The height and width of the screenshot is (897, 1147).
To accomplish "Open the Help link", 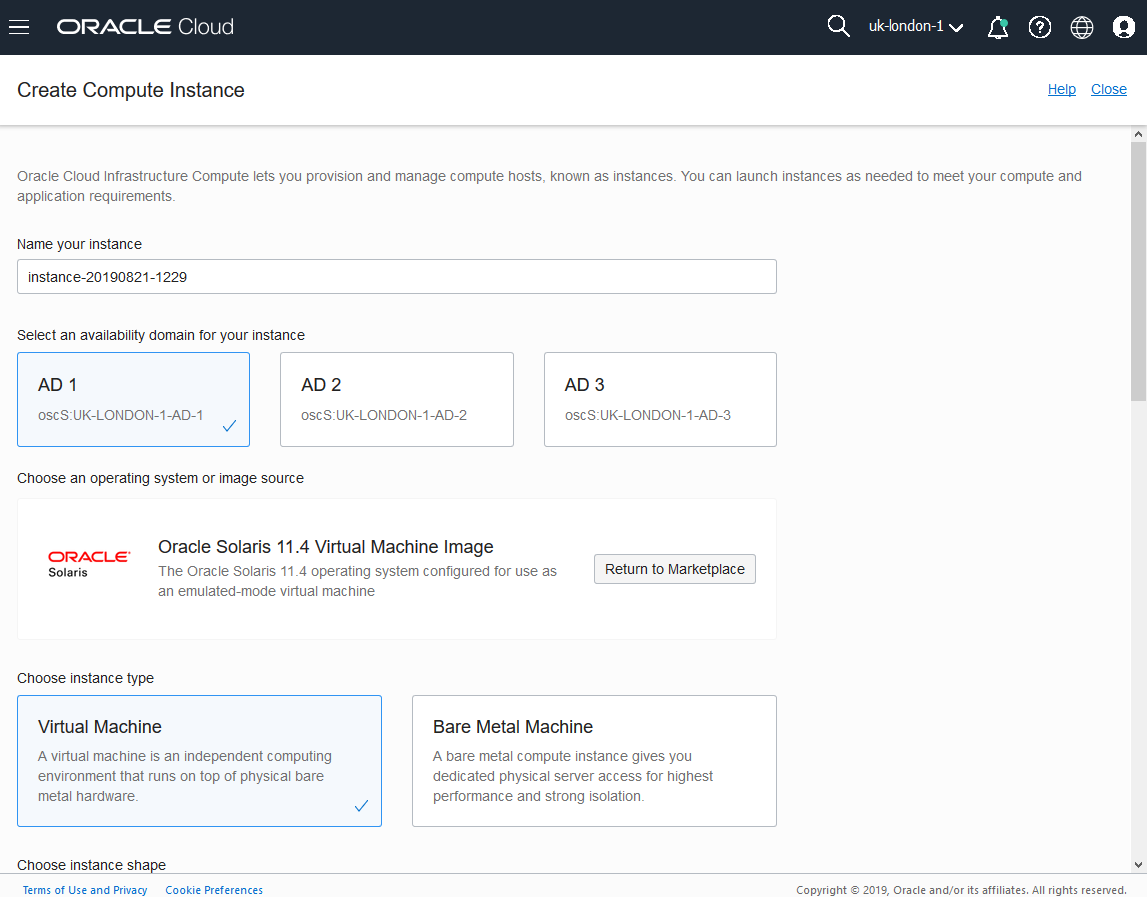I will [x=1061, y=90].
